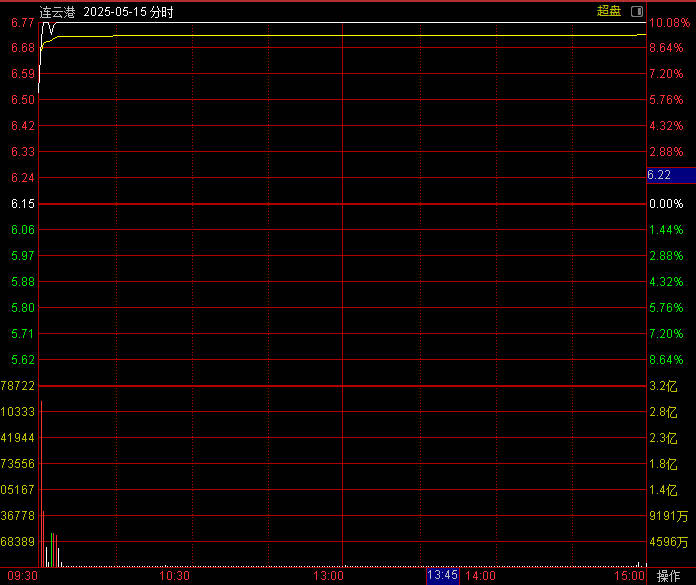The image size is (696, 585).
Task: Click the 09:30 time axis label
Action: click(x=22, y=576)
